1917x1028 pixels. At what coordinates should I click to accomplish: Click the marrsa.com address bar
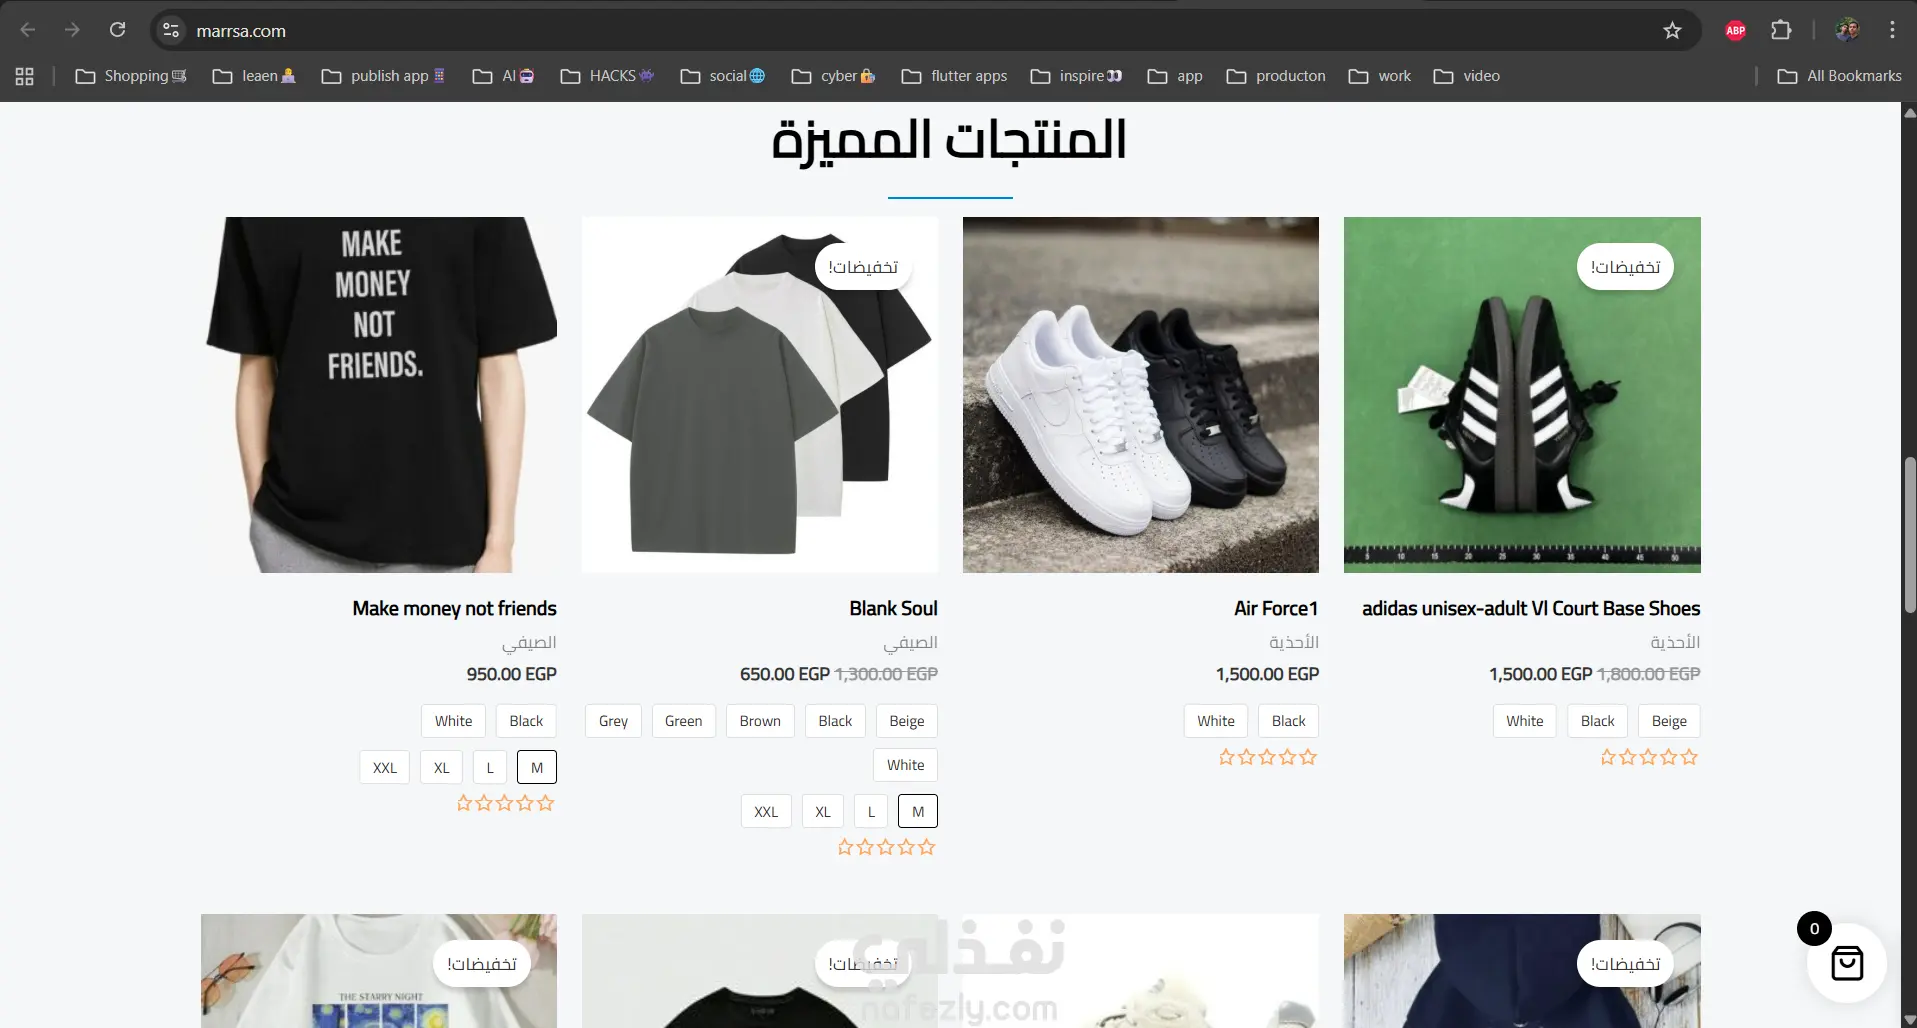tap(925, 30)
